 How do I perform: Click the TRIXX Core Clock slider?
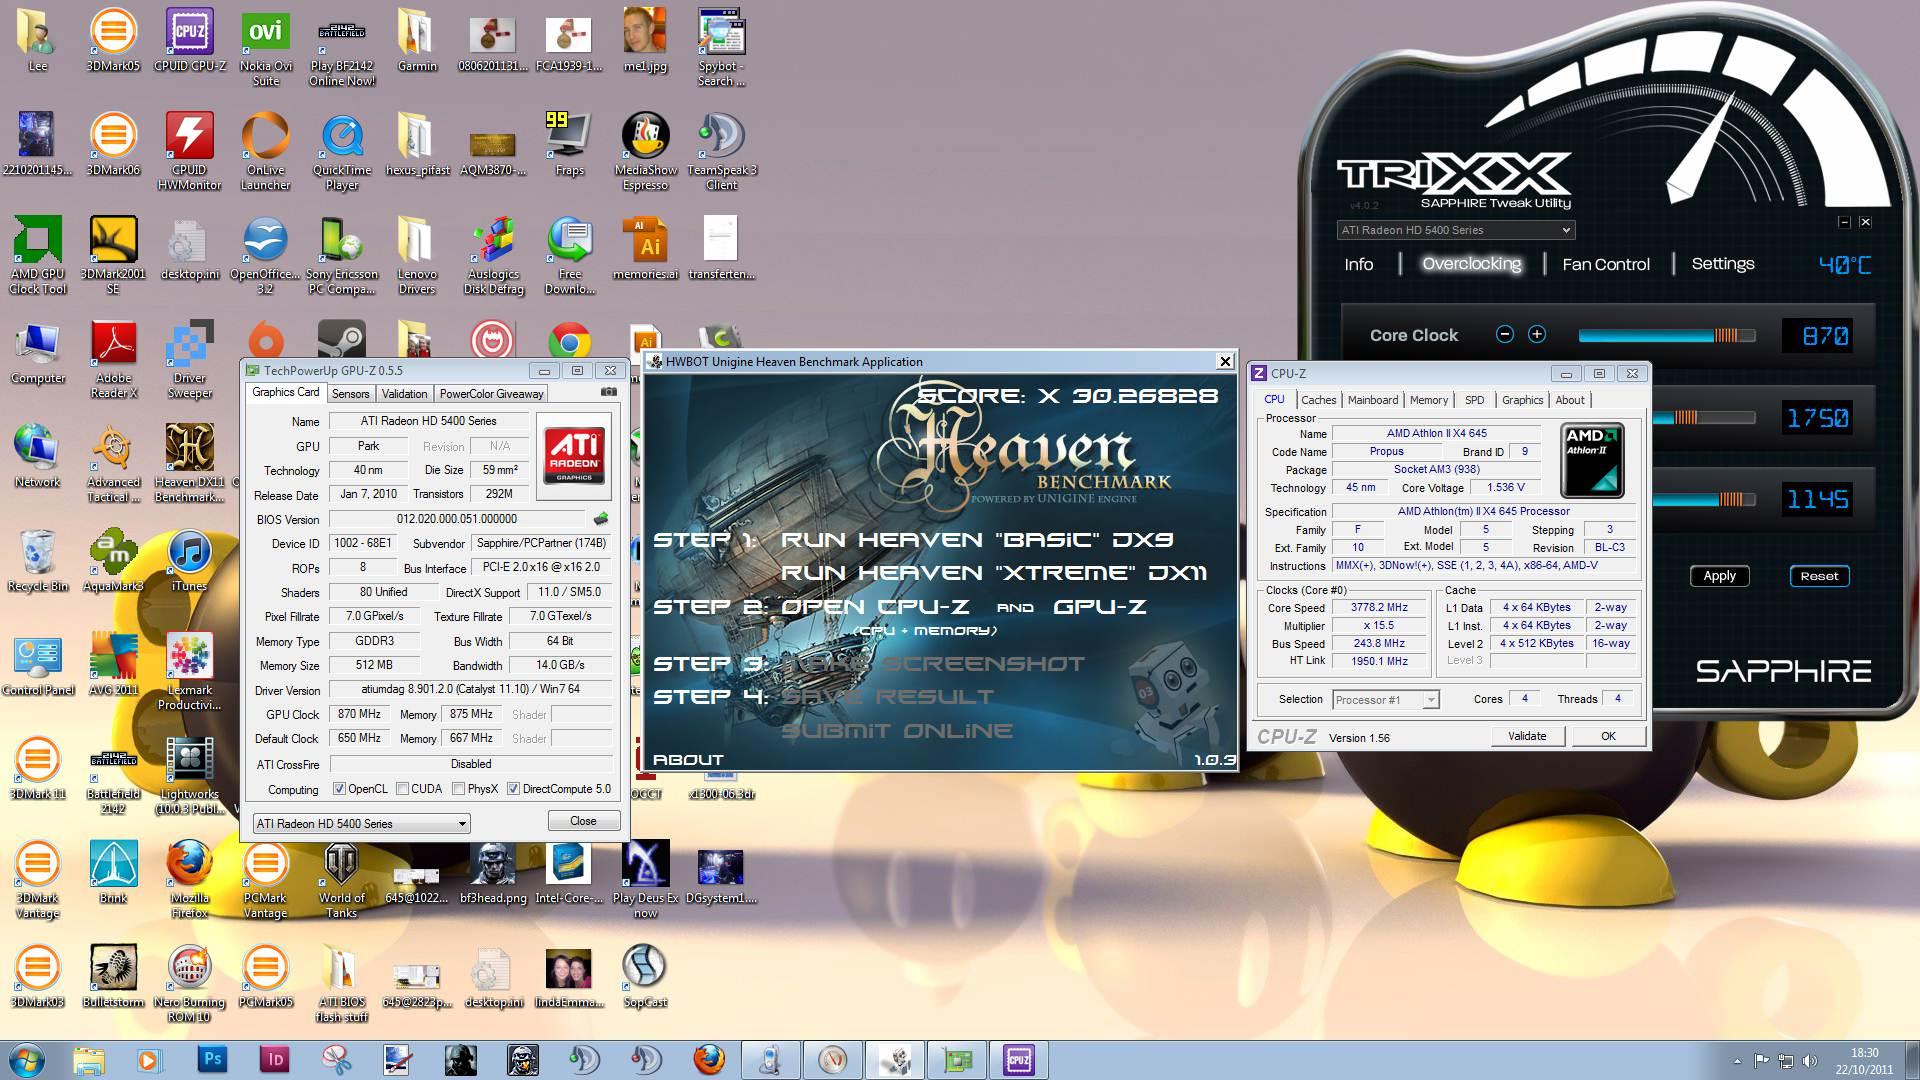pyautogui.click(x=1666, y=335)
